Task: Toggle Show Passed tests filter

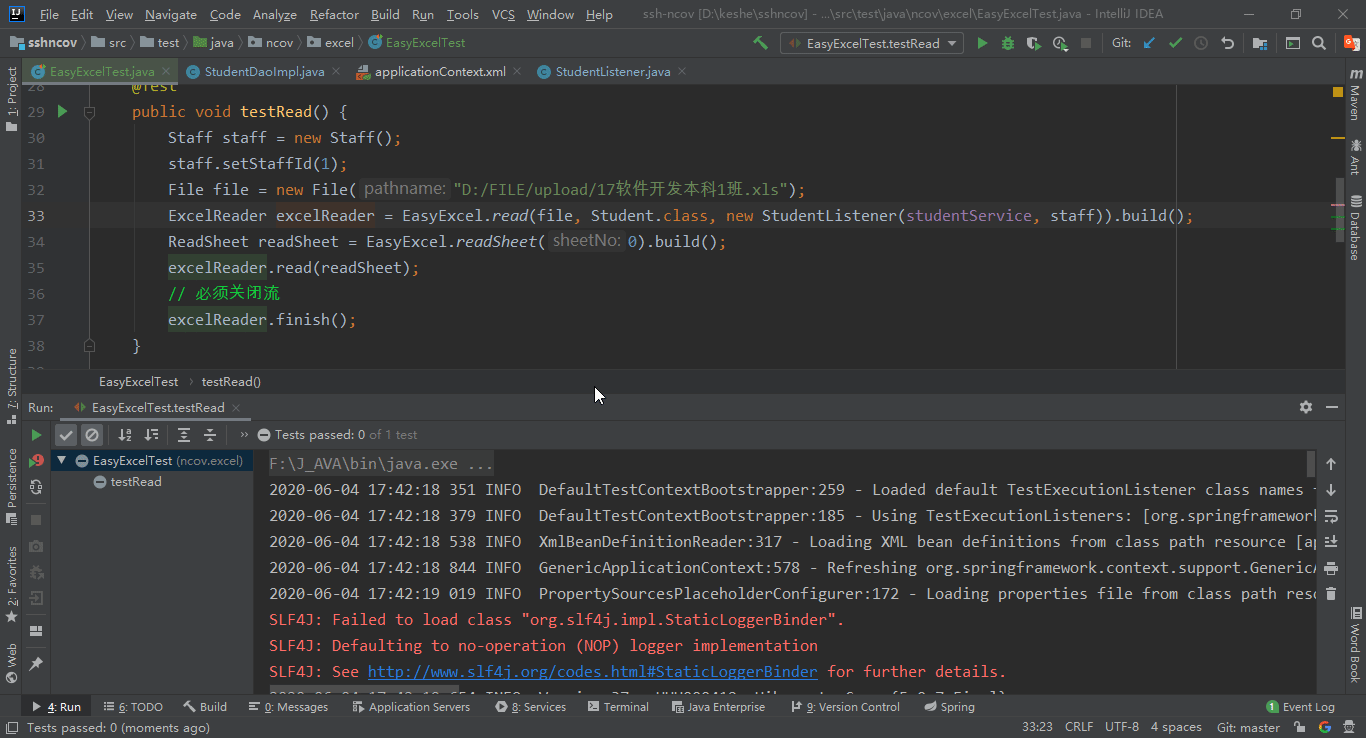Action: pyautogui.click(x=66, y=435)
